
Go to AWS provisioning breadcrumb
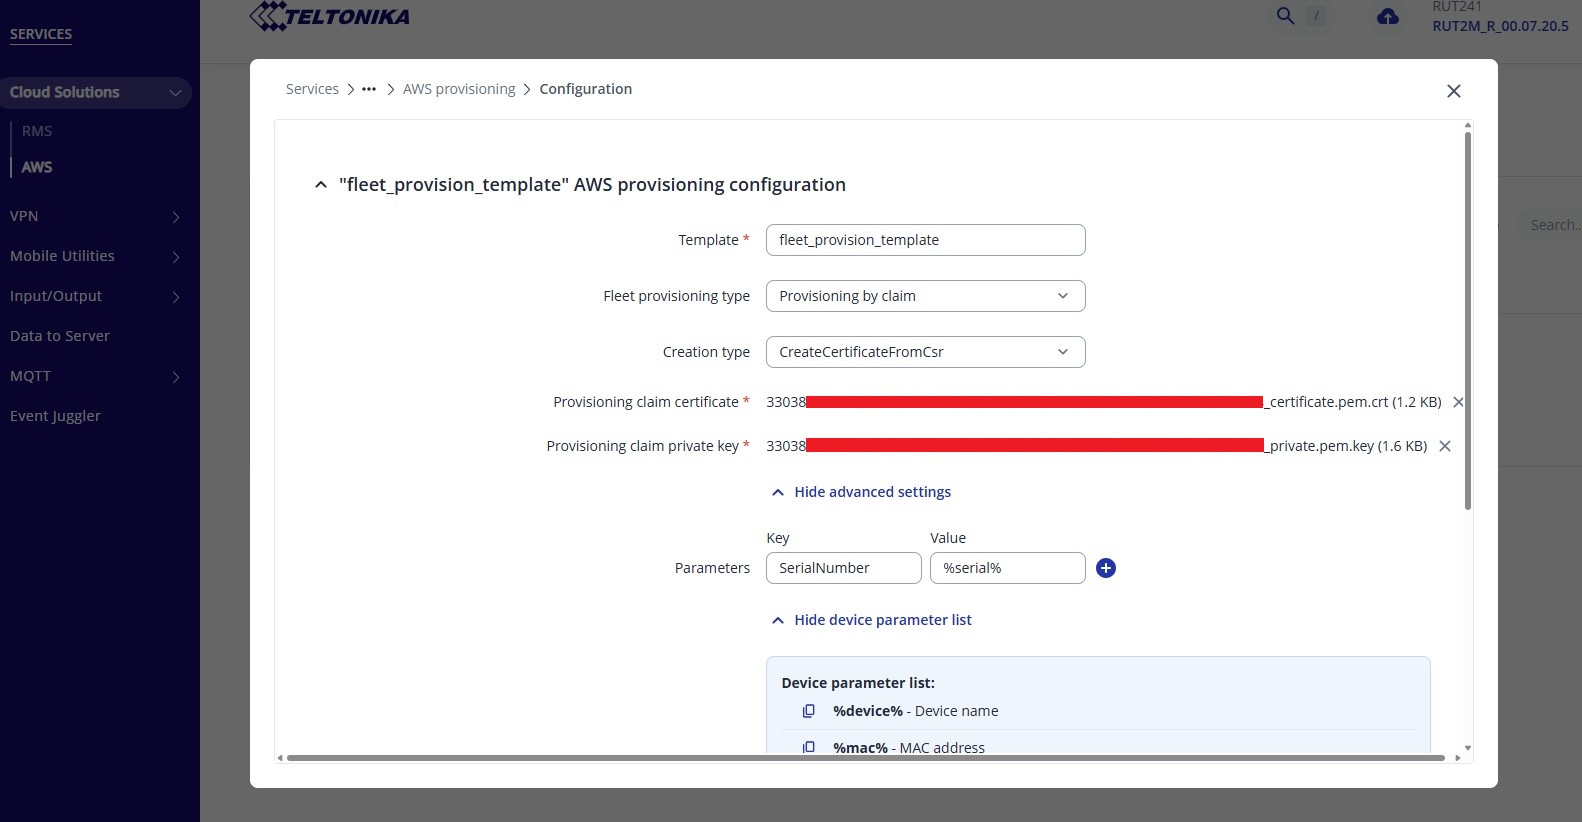point(459,89)
